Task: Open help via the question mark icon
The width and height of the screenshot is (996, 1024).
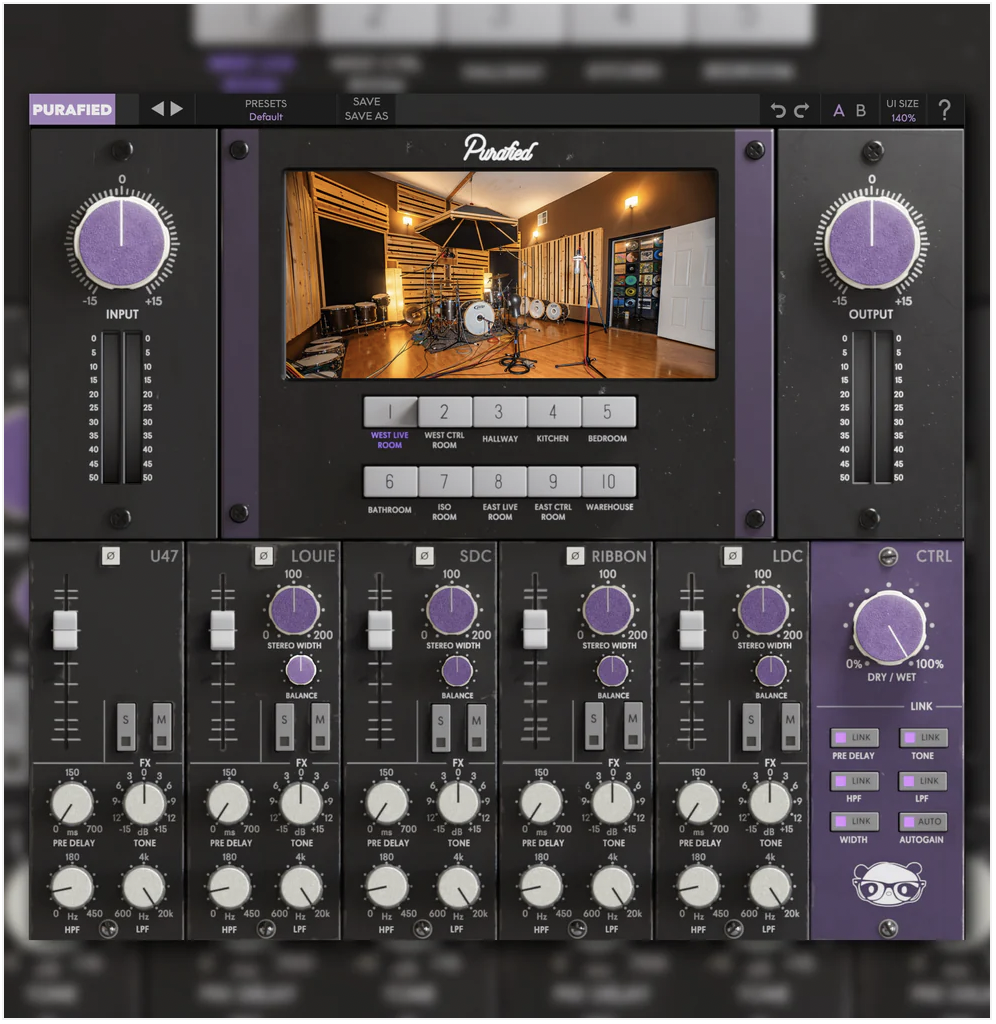Action: (946, 110)
